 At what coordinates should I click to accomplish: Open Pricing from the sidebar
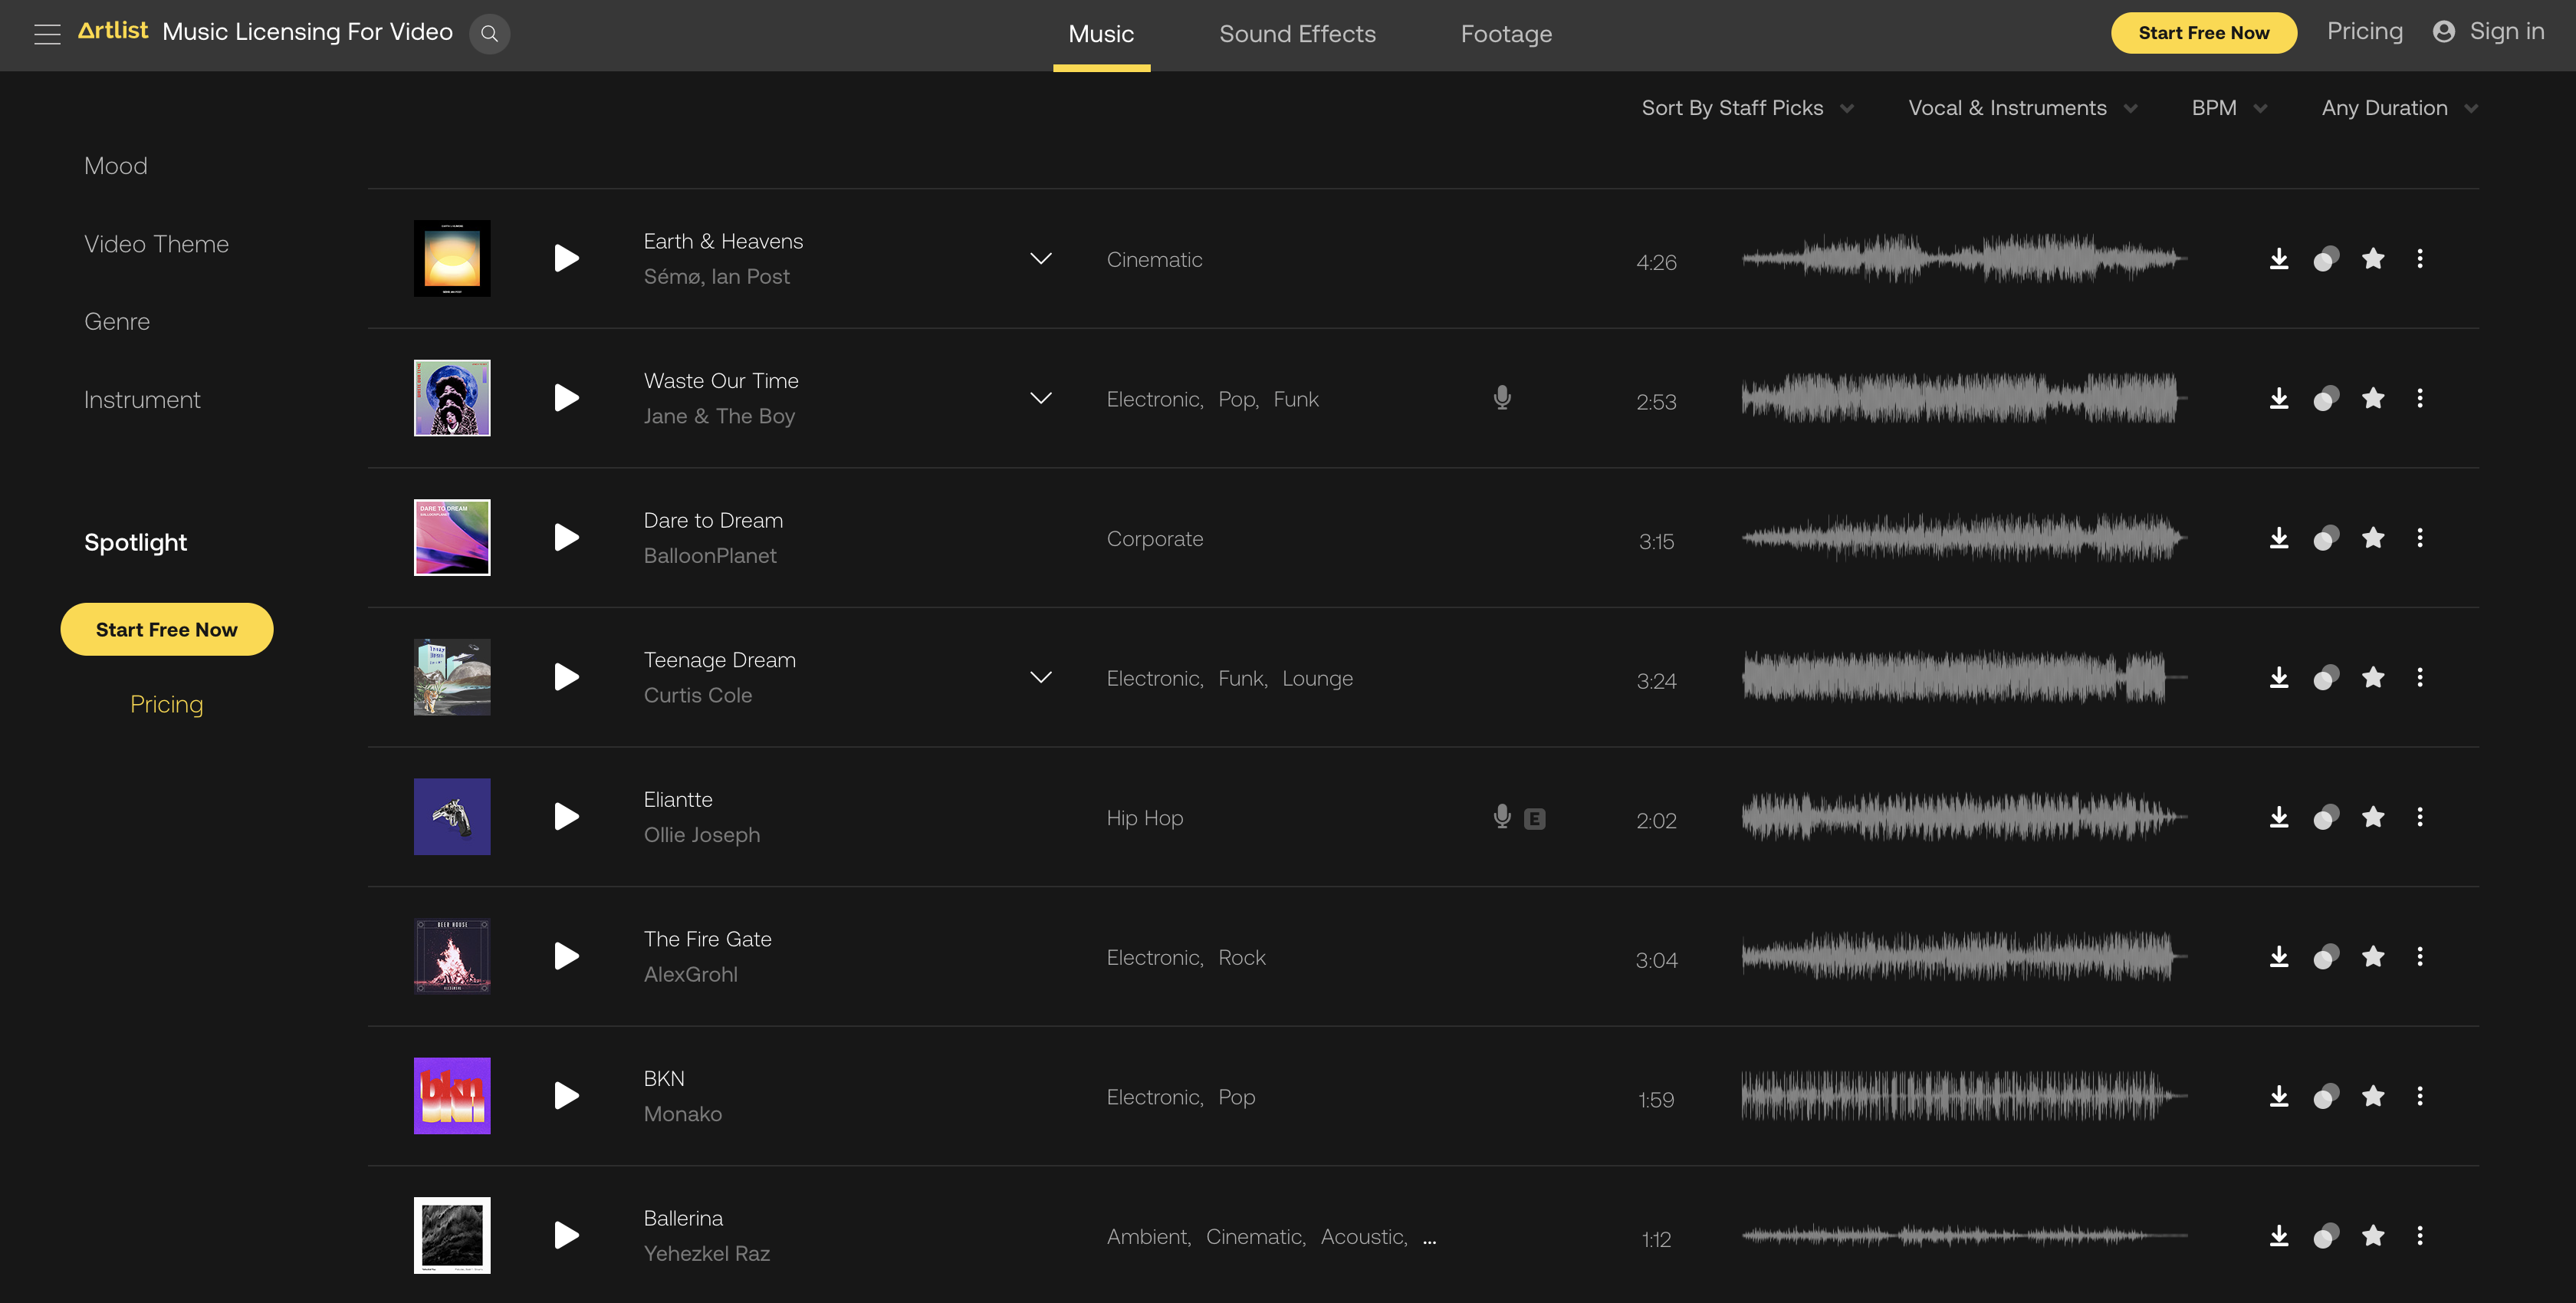coord(166,703)
